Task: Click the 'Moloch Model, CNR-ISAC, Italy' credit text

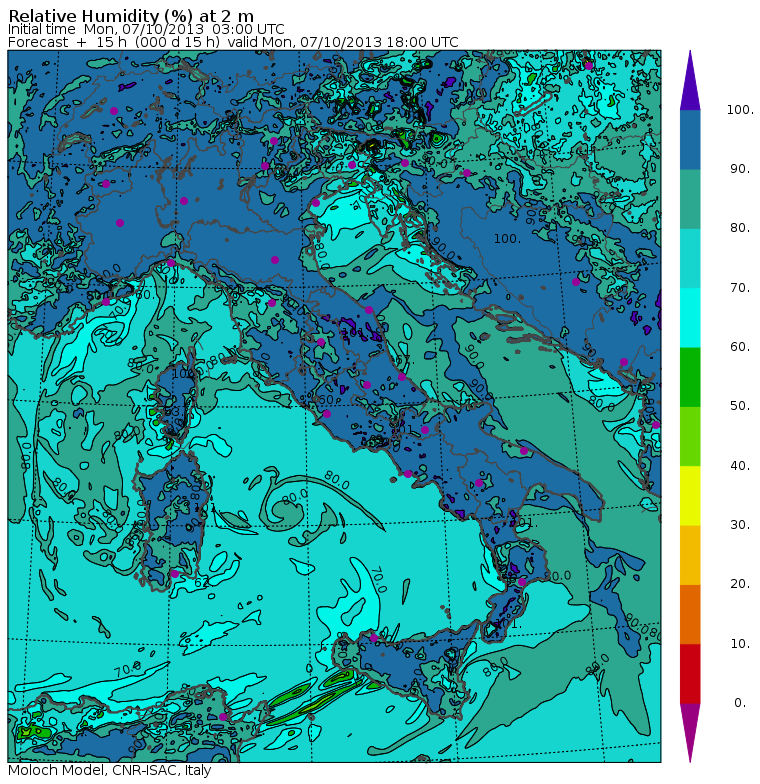Action: (x=110, y=770)
